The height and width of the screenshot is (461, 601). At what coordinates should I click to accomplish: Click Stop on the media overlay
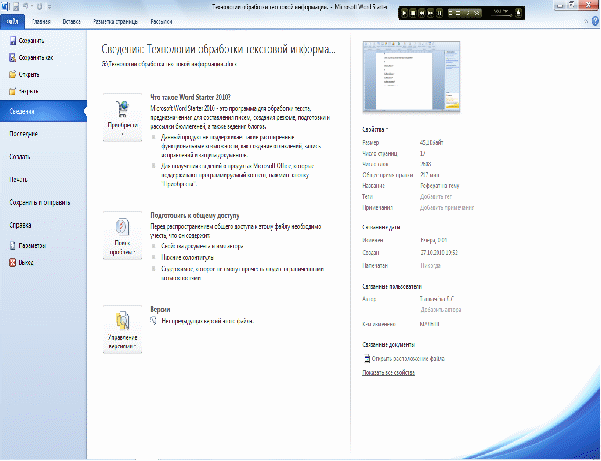(413, 13)
